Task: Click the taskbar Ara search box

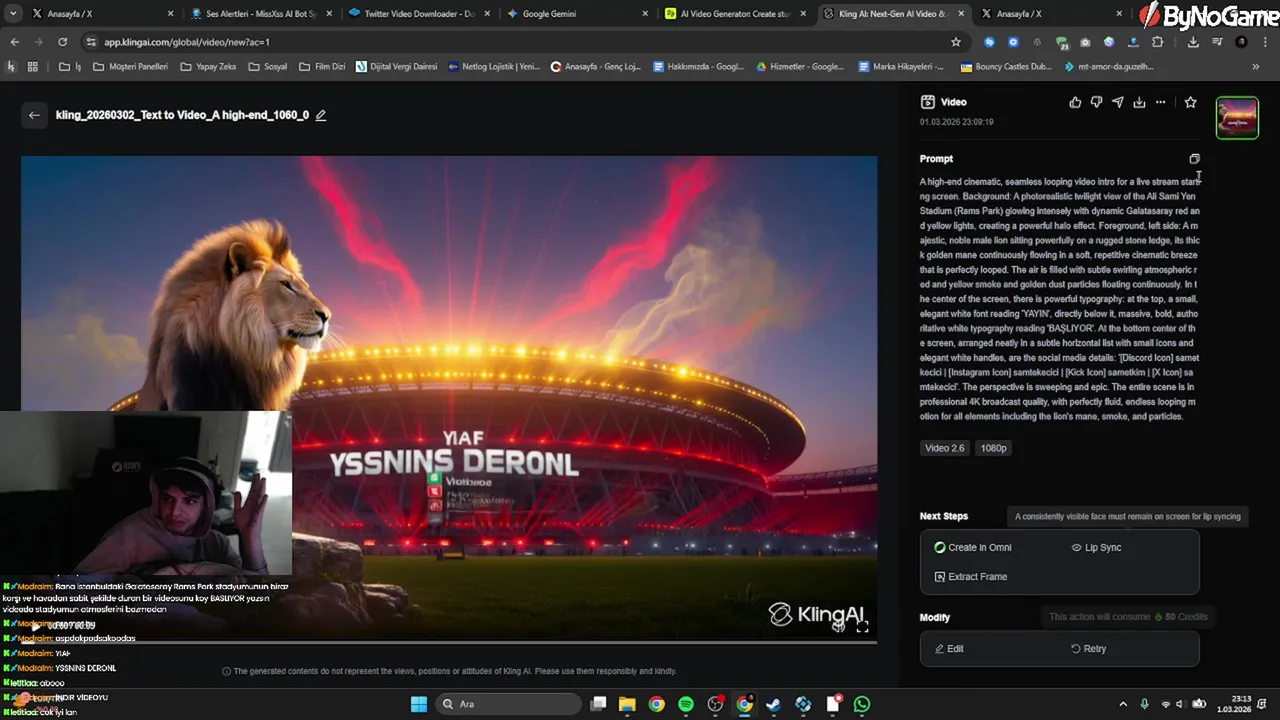Action: coord(509,704)
